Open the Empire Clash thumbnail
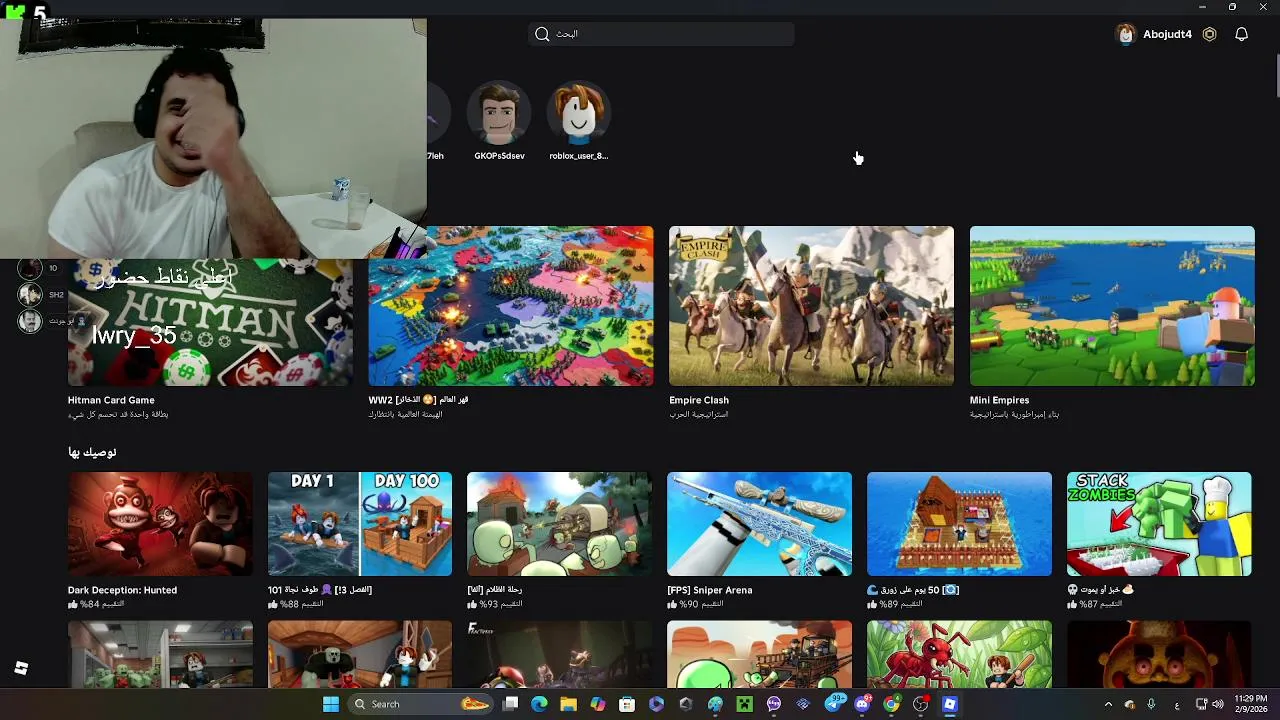The image size is (1280, 720). coord(811,306)
